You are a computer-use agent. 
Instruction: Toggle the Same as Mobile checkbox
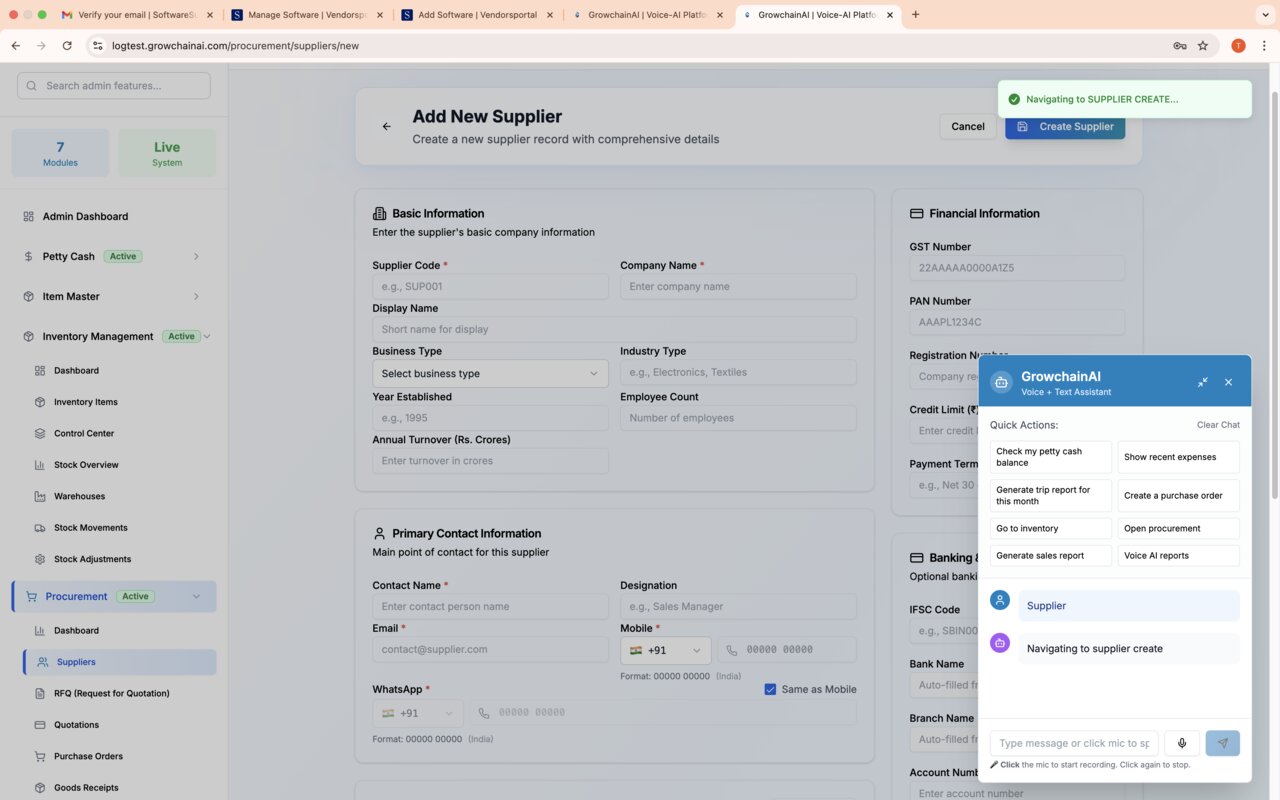[770, 689]
